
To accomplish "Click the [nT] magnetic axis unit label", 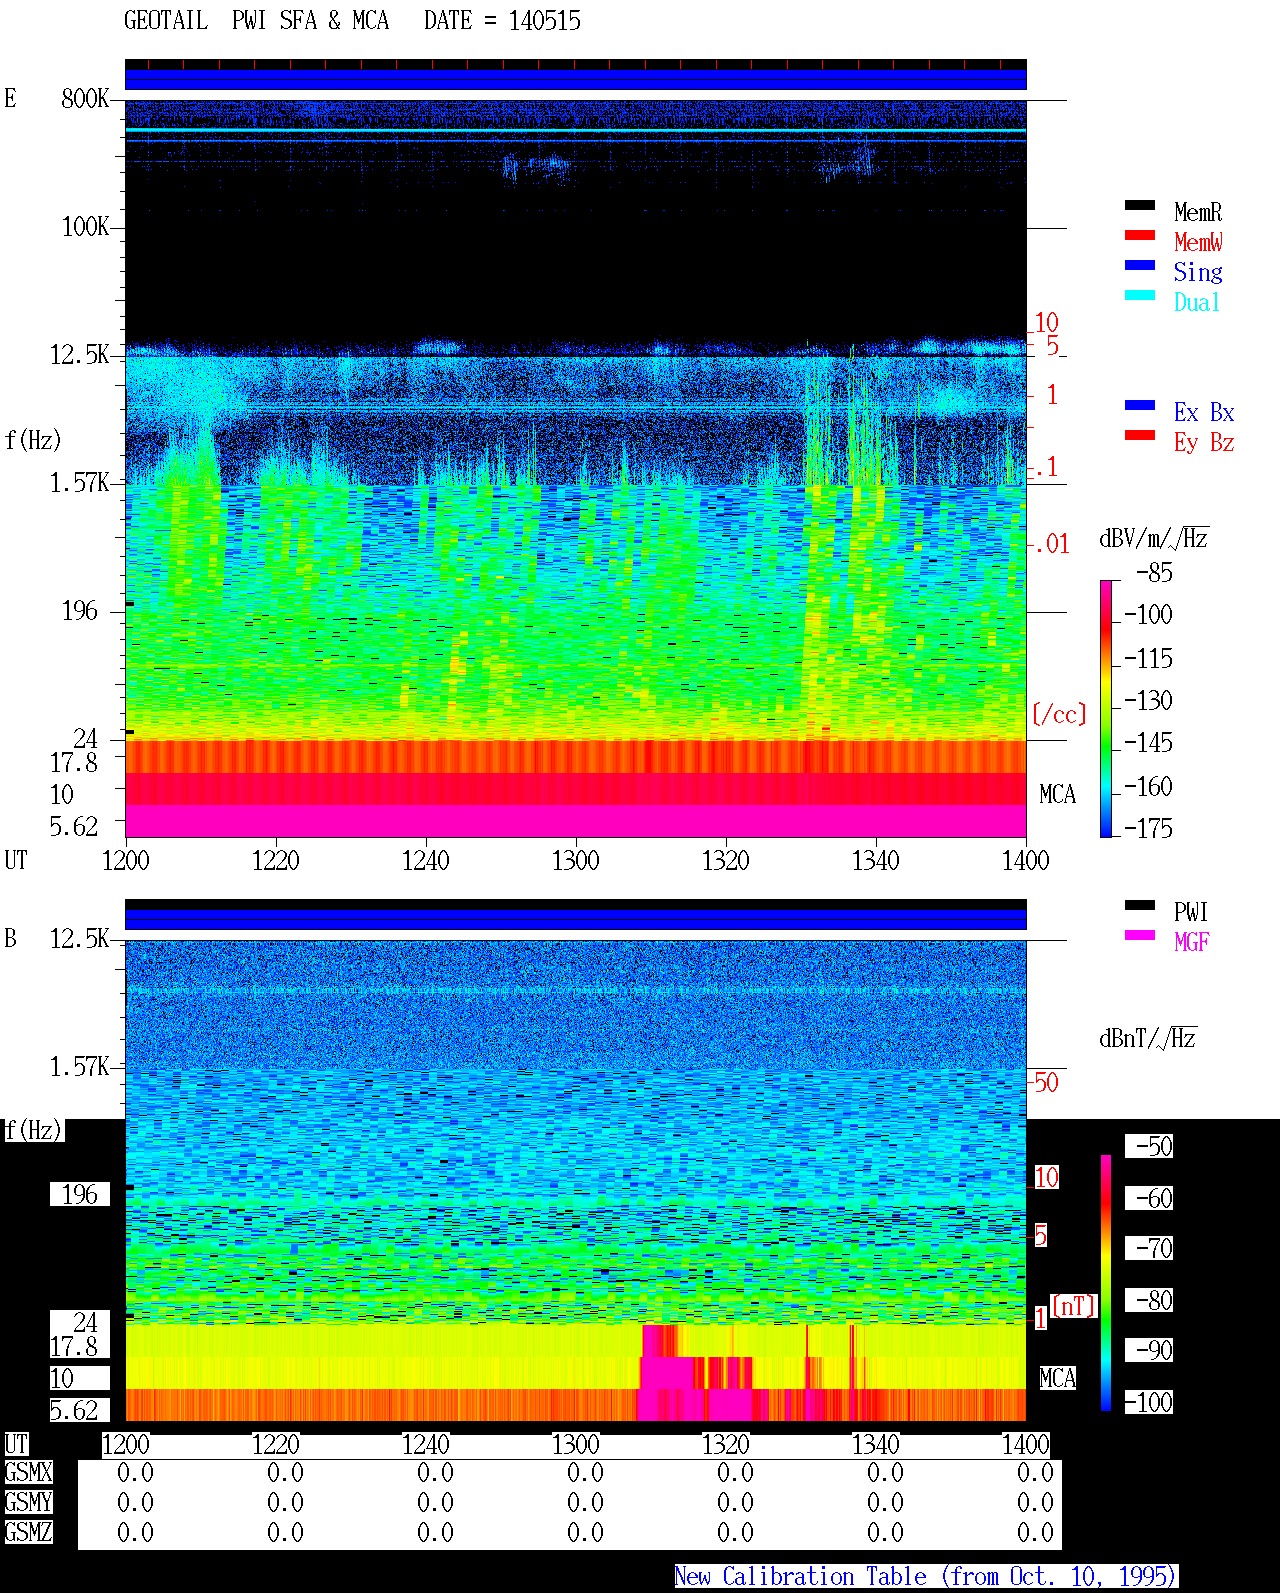I will [1074, 1305].
